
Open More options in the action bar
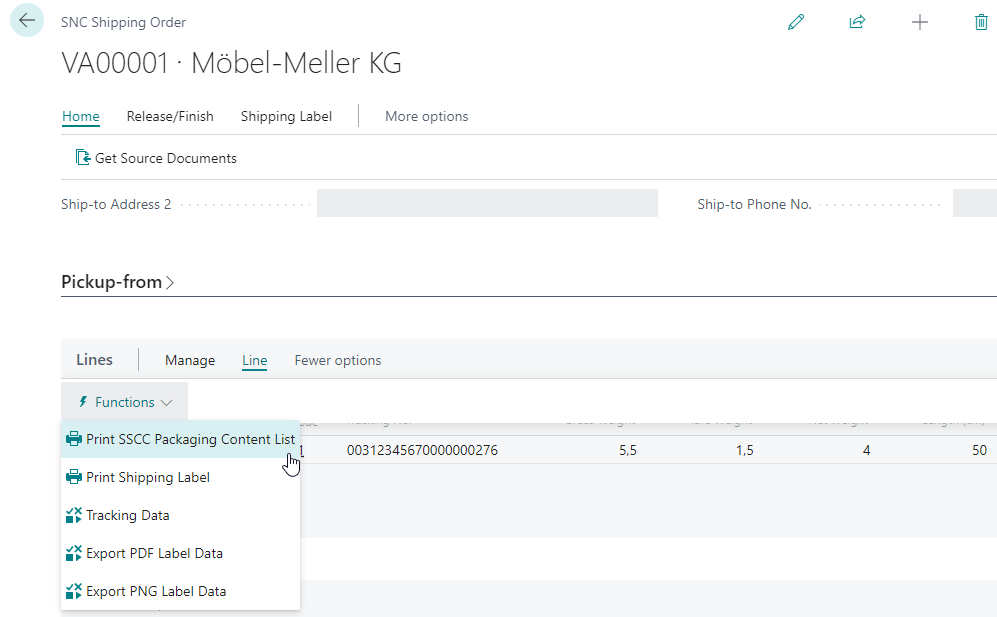point(426,116)
